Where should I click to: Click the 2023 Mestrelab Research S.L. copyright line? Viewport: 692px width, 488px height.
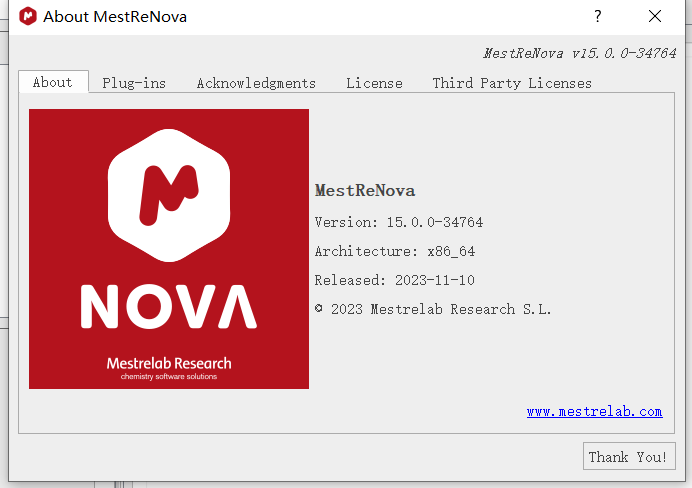click(x=433, y=309)
